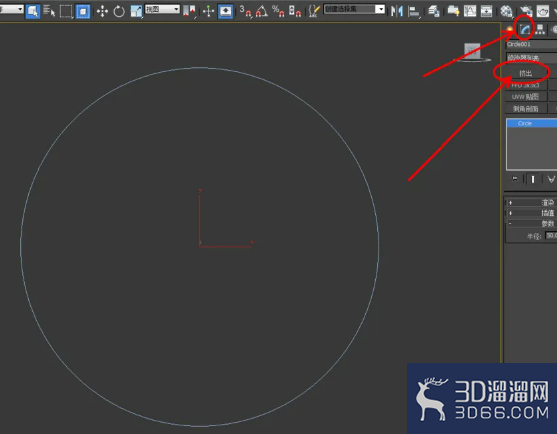Activate the Select and Rotate tool
Image resolution: width=557 pixels, height=434 pixels.
coord(119,11)
